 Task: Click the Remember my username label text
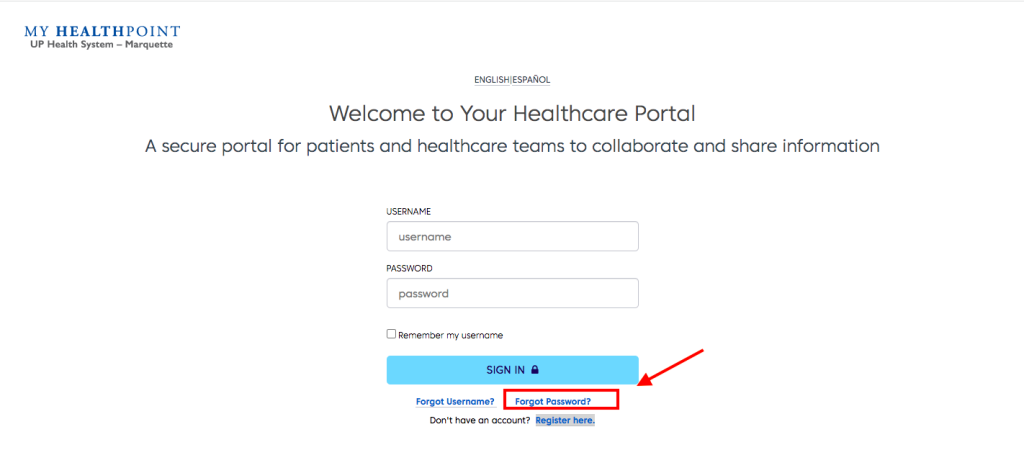click(451, 335)
